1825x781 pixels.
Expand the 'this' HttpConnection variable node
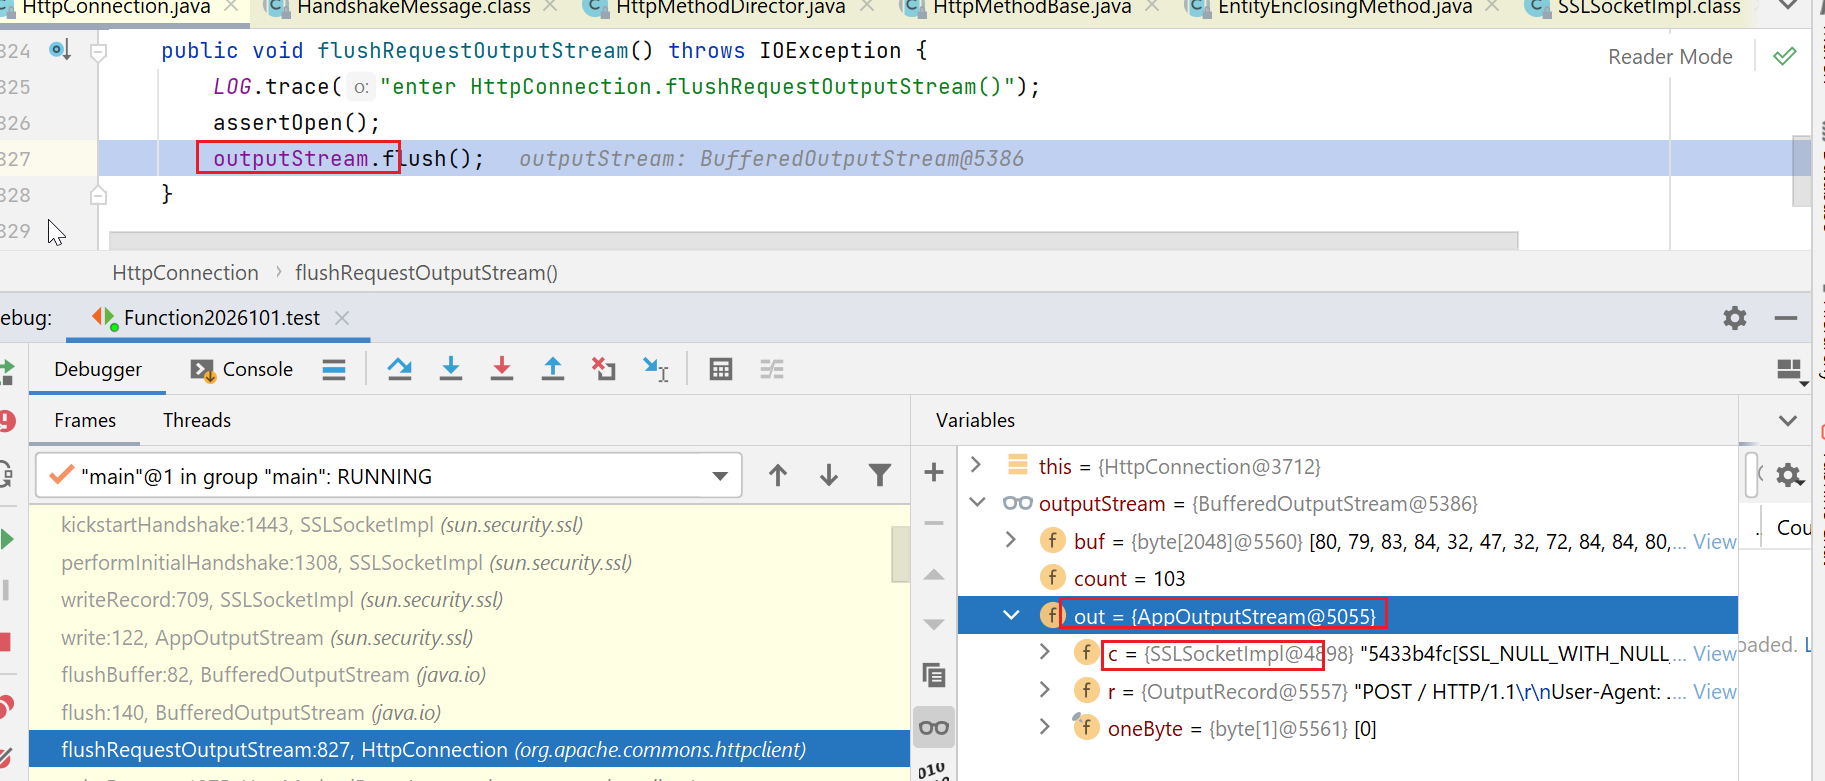click(x=976, y=465)
